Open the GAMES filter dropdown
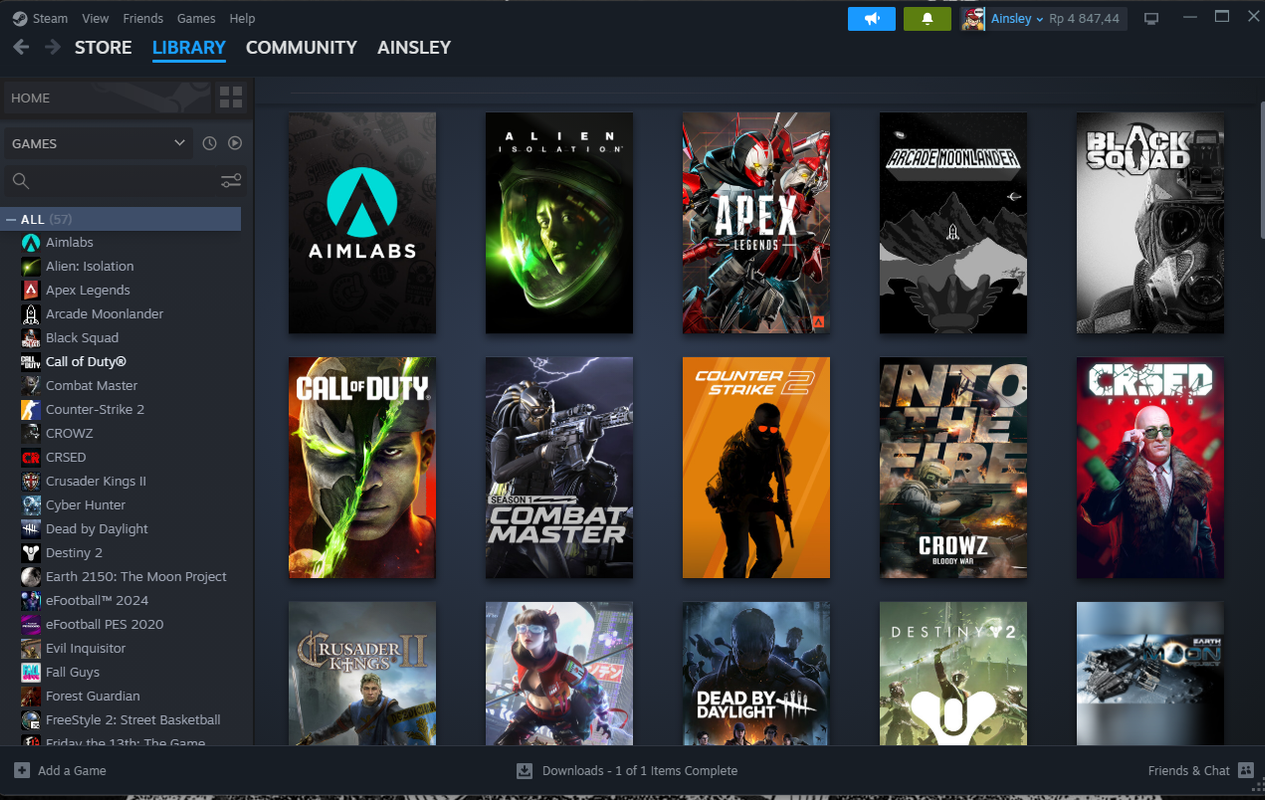1265x800 pixels. 99,143
